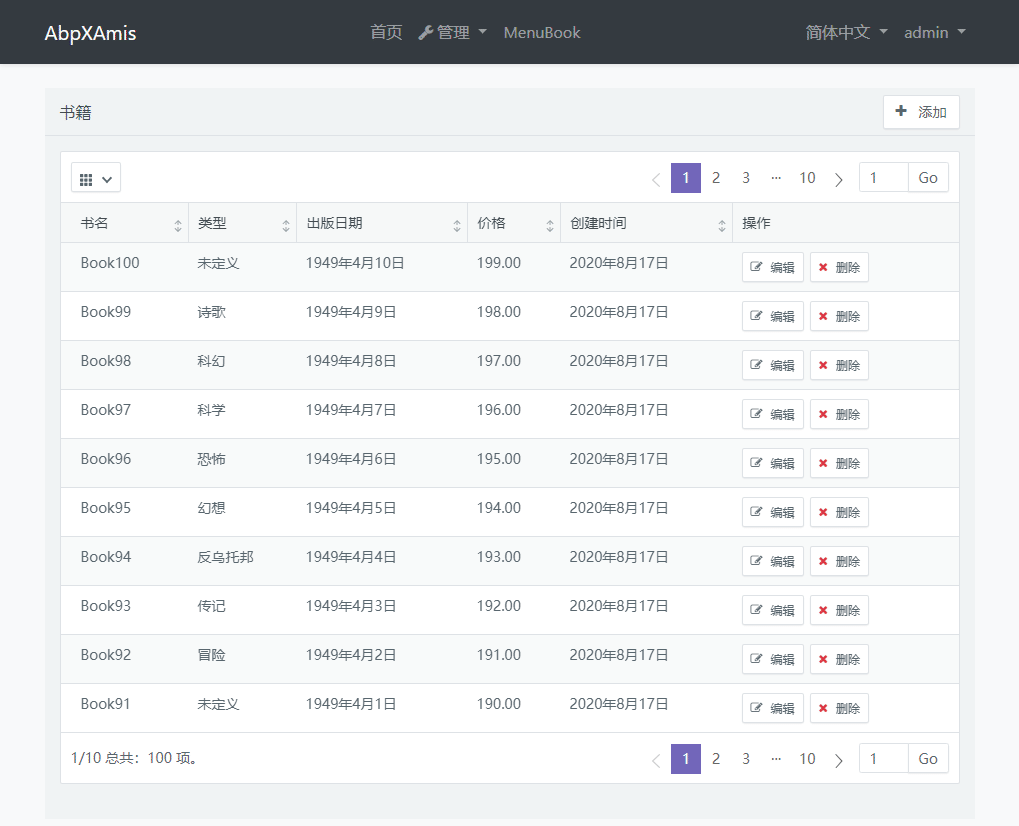
Task: Click the bottom Go button
Action: click(928, 758)
